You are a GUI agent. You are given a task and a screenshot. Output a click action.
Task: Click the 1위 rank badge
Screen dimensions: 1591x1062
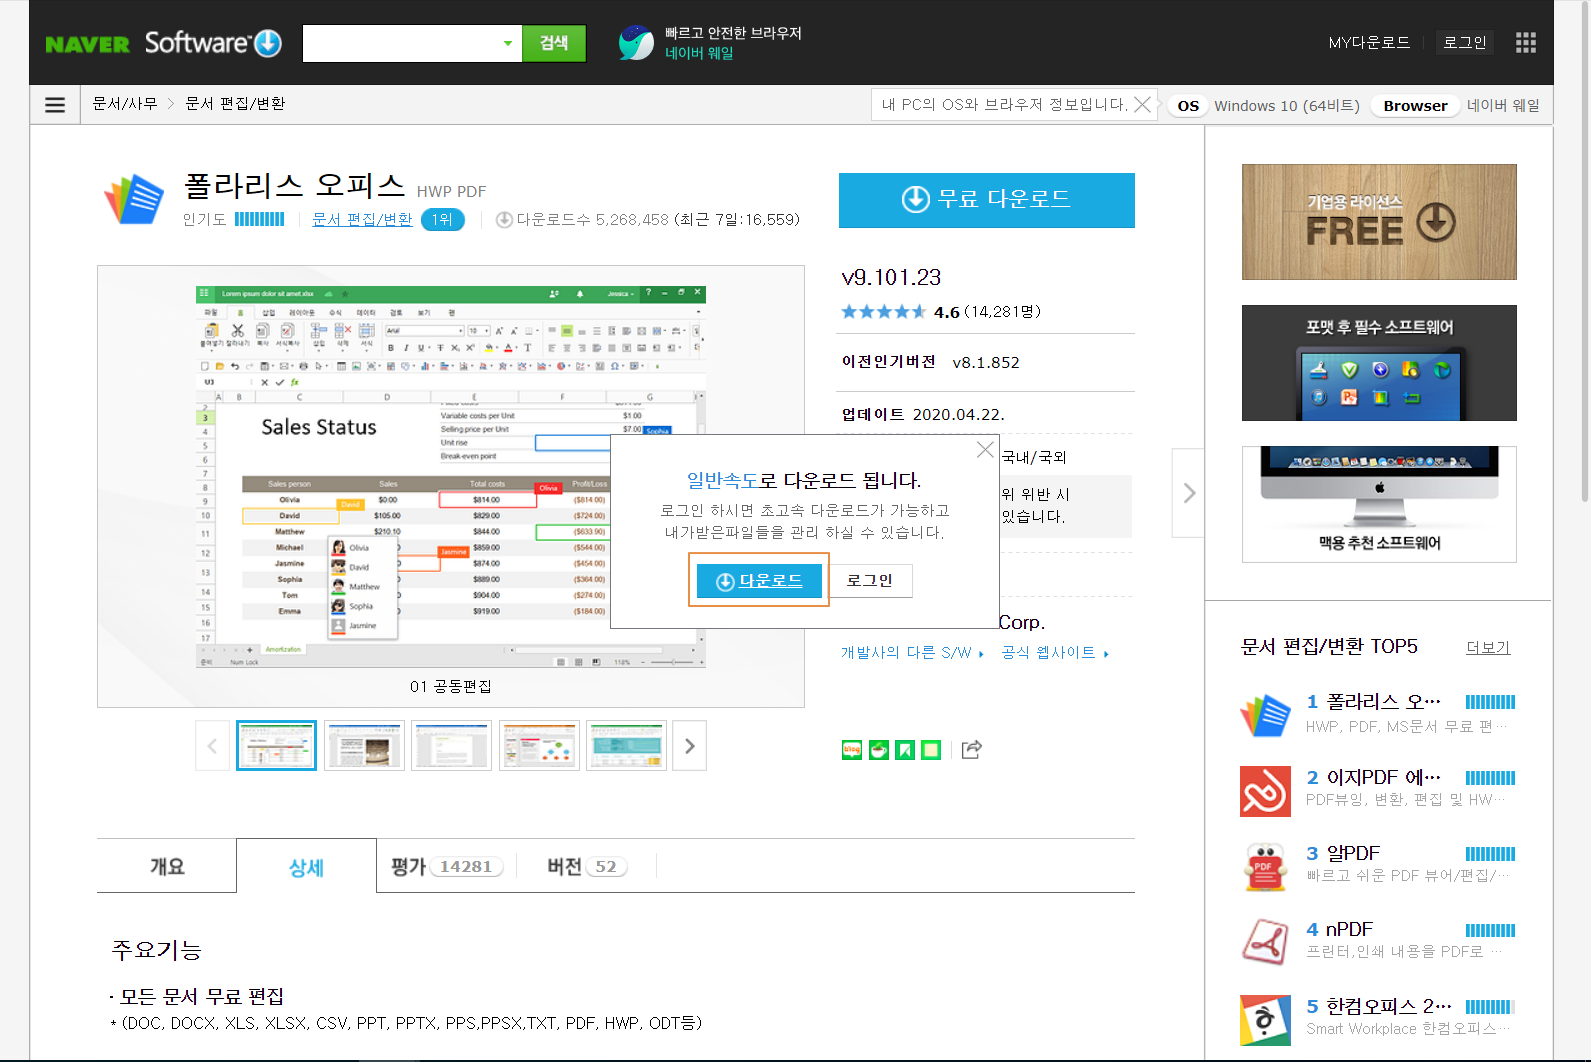[442, 220]
